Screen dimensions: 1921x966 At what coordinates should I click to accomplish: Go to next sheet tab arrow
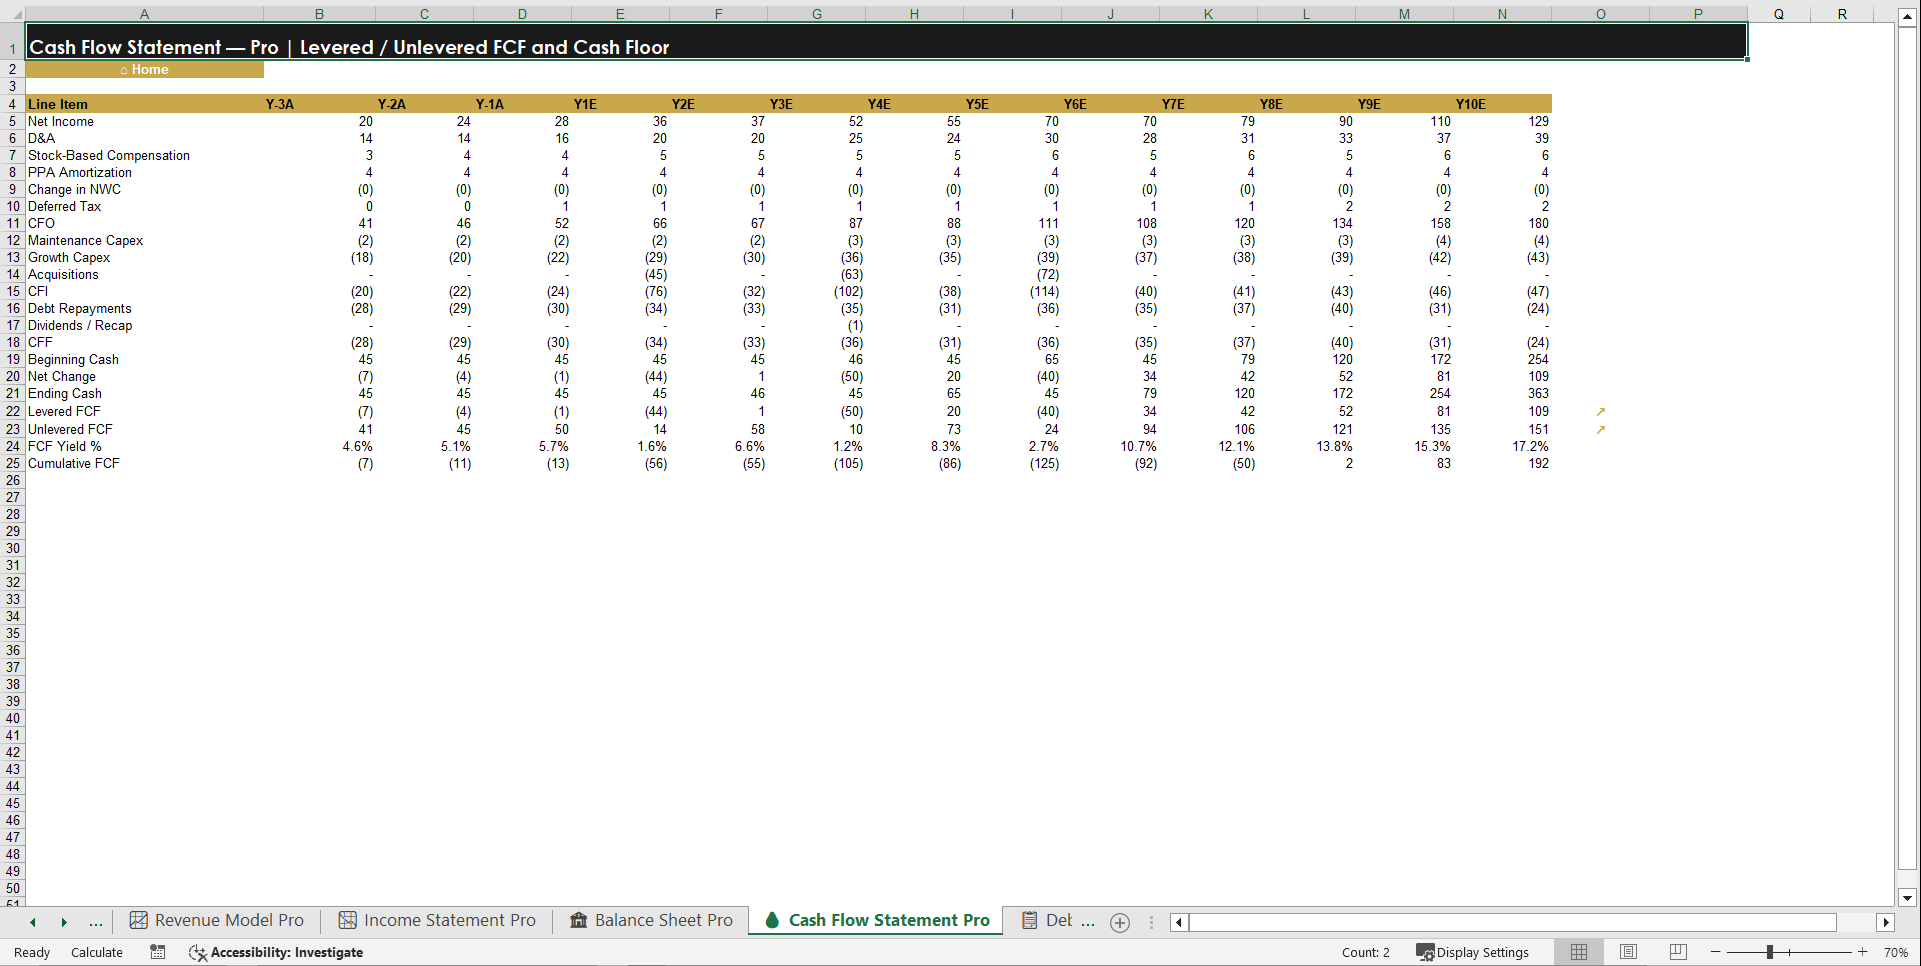64,923
